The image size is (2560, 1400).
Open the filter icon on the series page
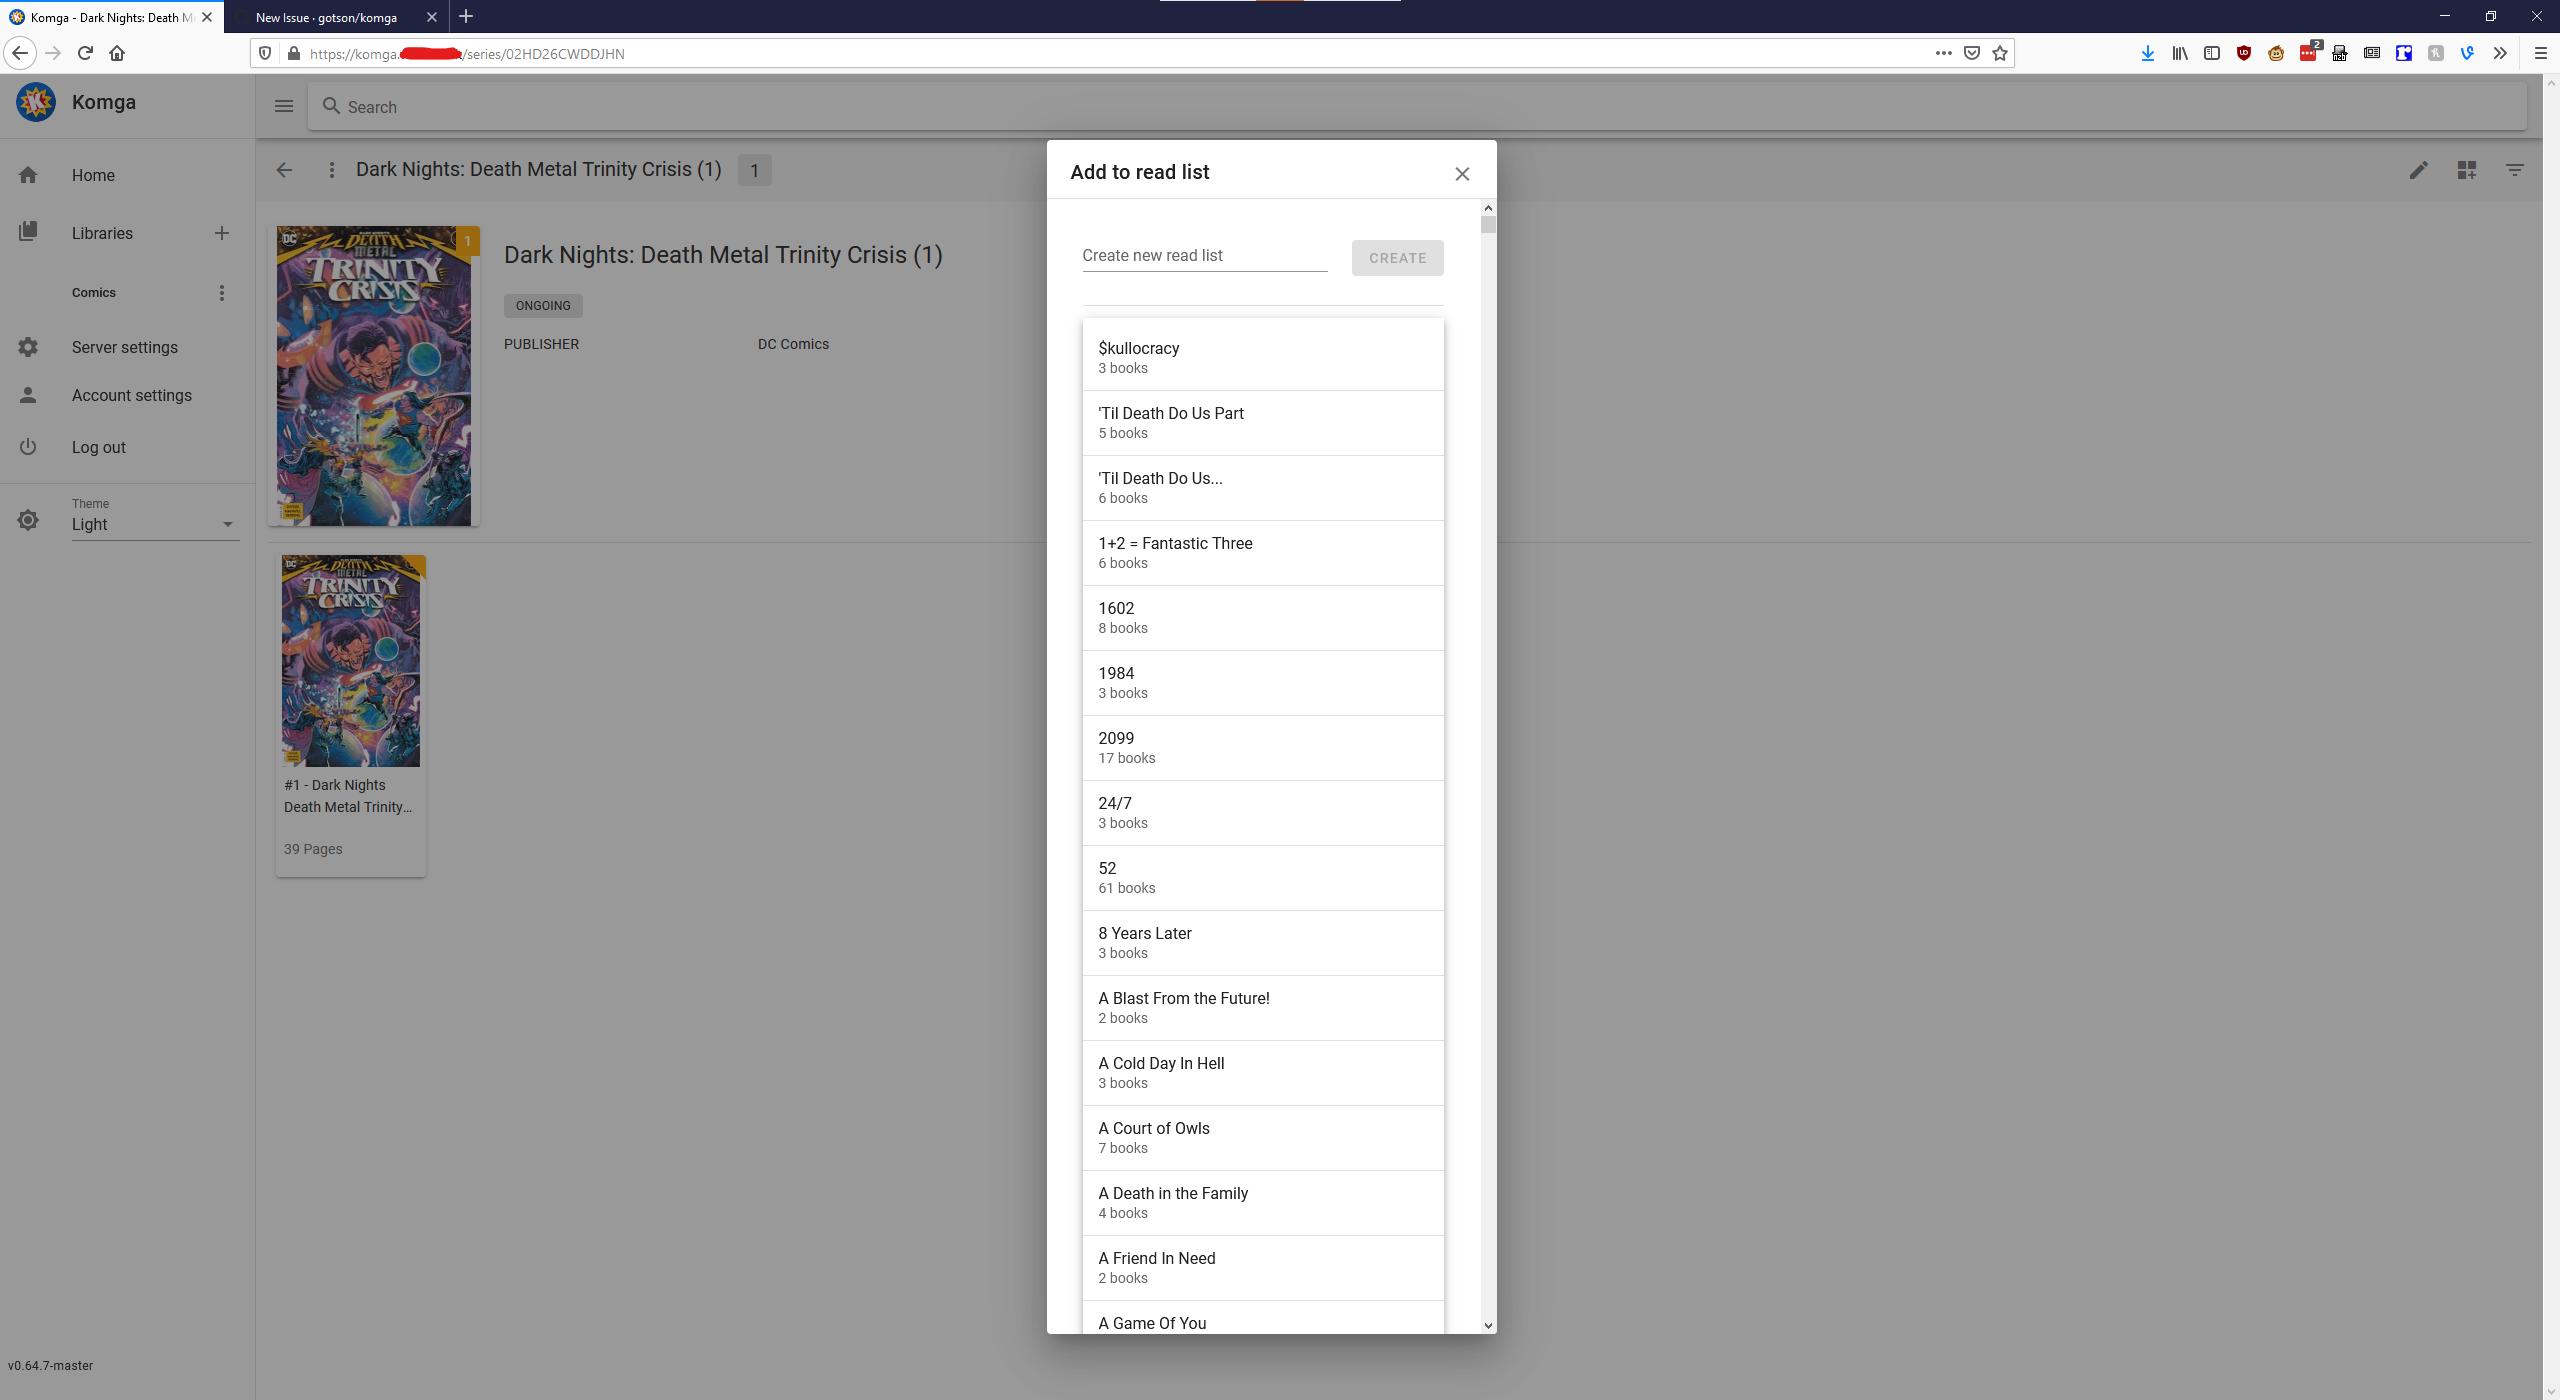tap(2513, 170)
